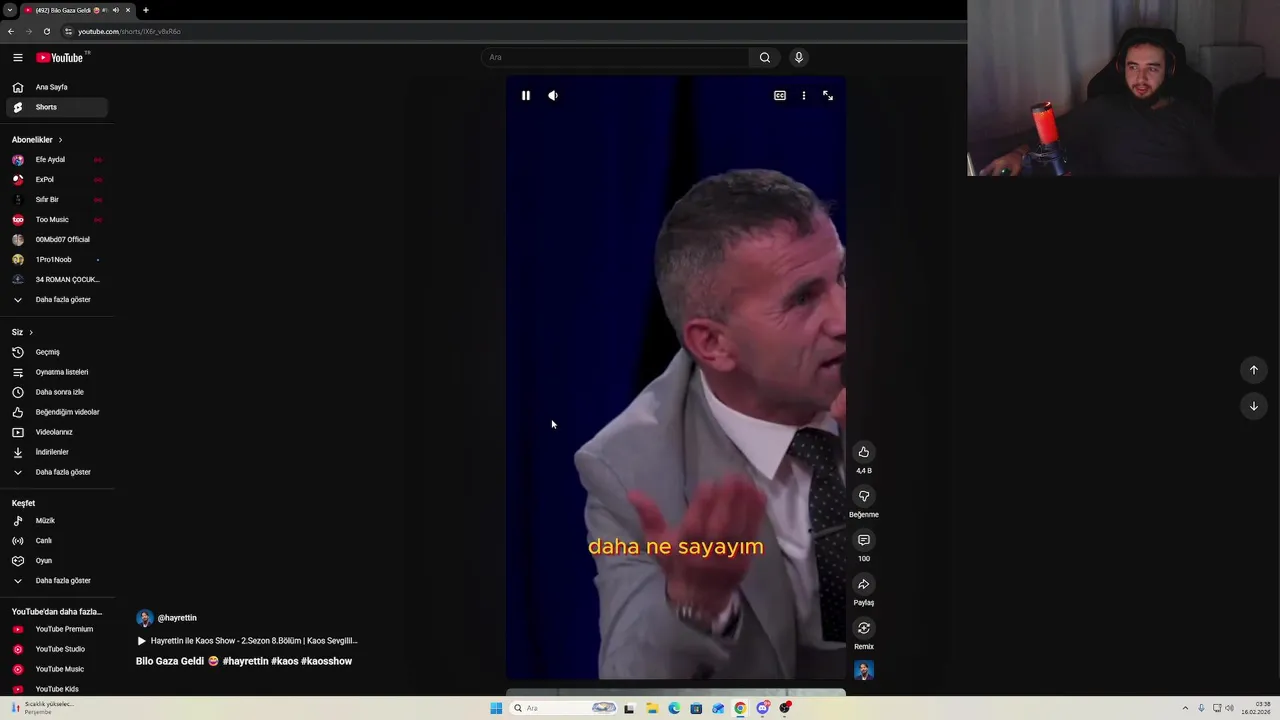Open the three-dot more options menu
Image resolution: width=1280 pixels, height=720 pixels.
tap(804, 96)
